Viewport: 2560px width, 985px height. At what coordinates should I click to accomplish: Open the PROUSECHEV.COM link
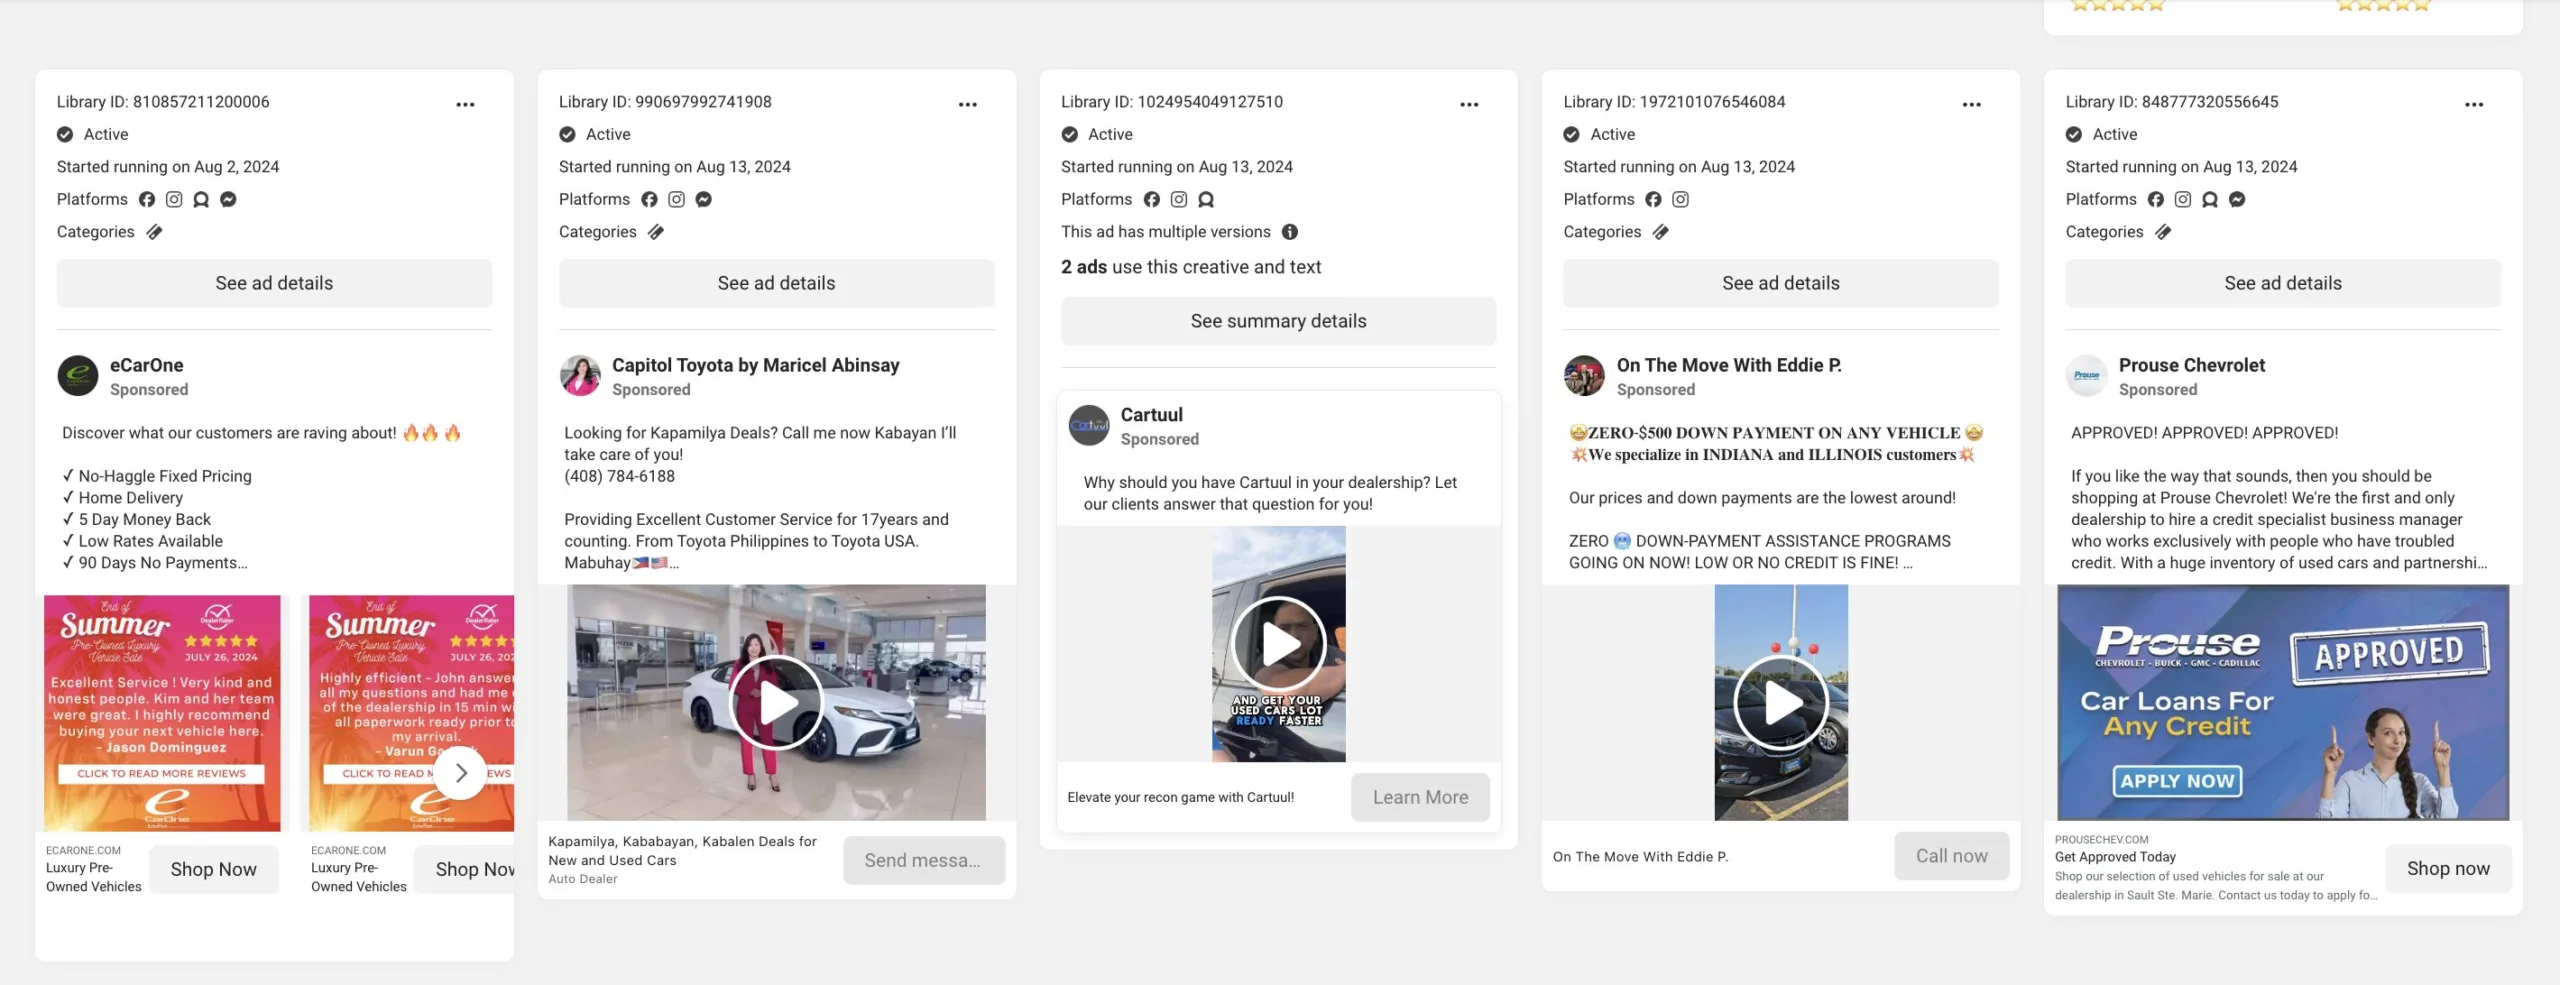pos(2101,839)
